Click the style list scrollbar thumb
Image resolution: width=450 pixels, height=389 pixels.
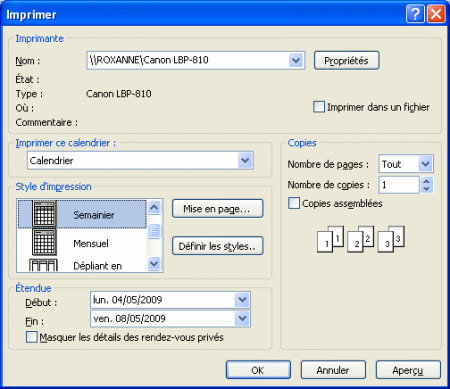(x=154, y=230)
